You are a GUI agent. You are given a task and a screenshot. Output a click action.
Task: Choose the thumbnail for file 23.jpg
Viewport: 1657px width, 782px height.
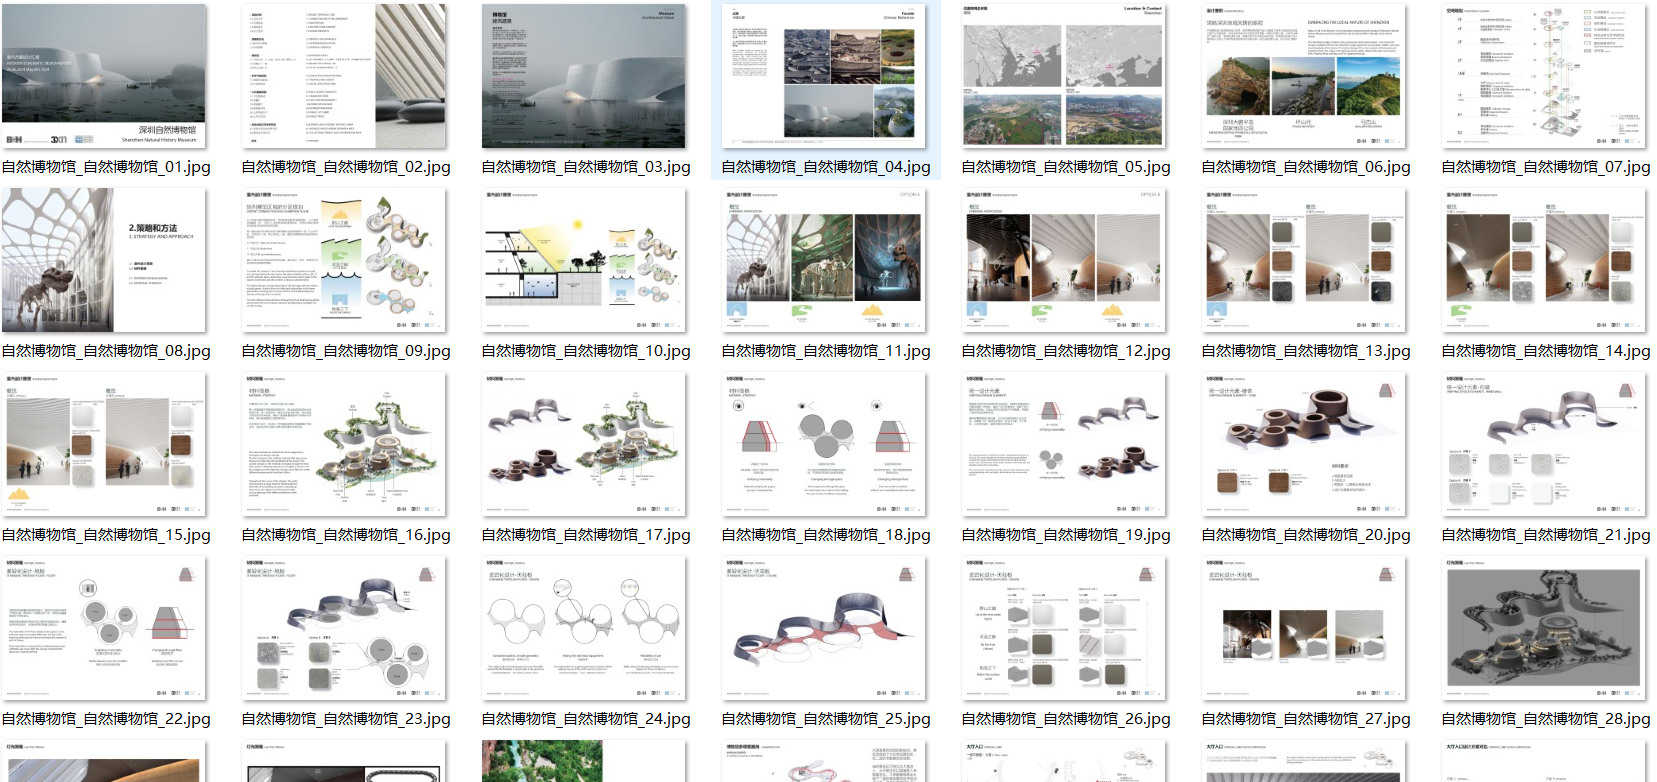coord(344,628)
